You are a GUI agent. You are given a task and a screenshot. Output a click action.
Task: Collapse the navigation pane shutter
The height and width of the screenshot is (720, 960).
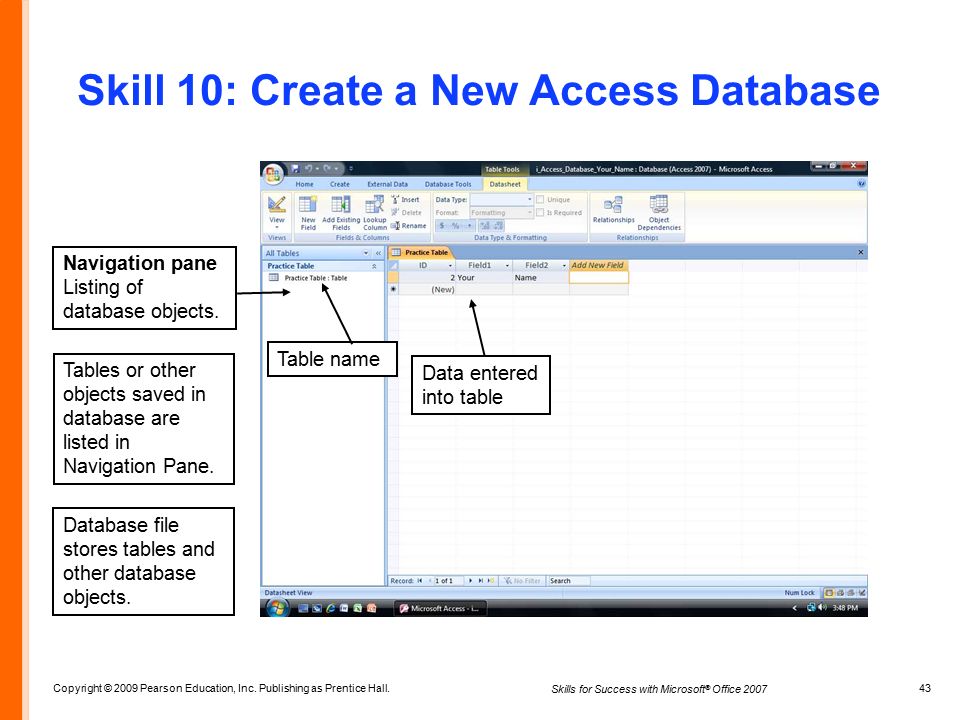[x=378, y=253]
